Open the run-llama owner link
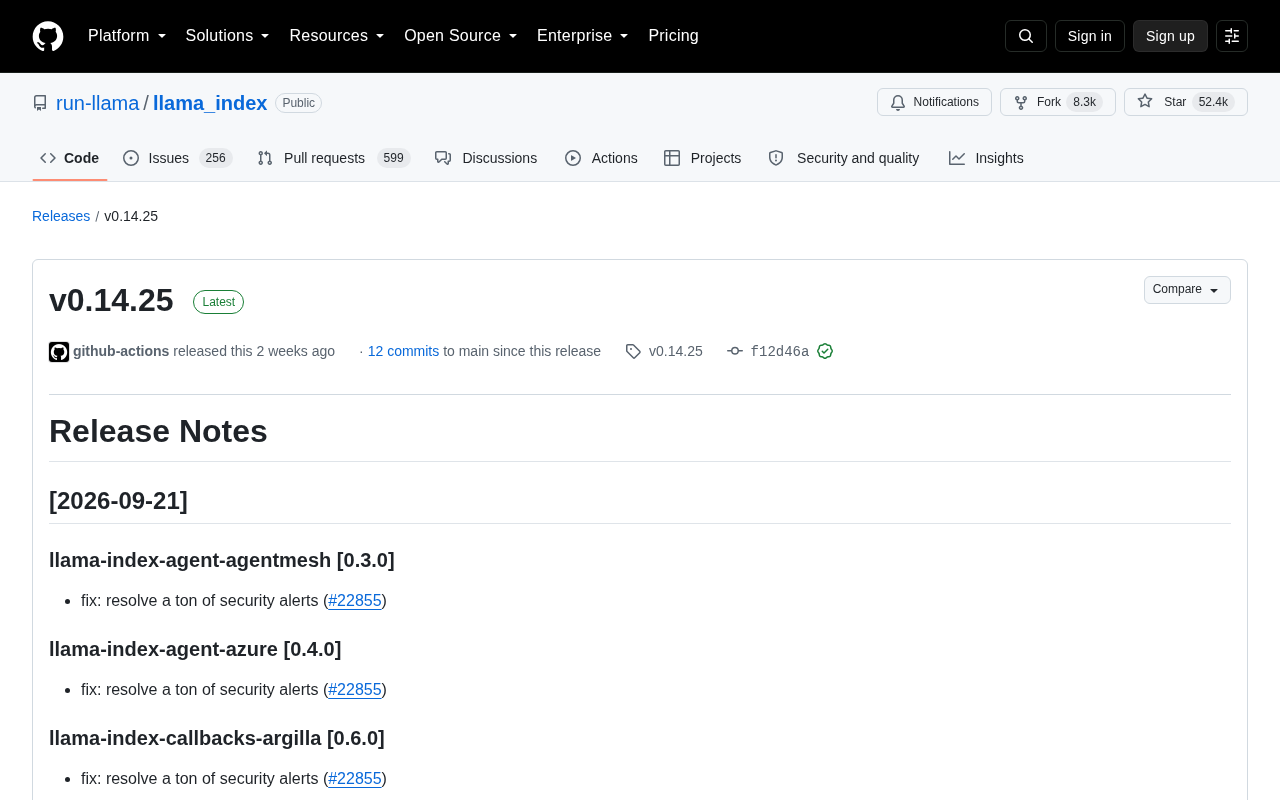The image size is (1280, 800). pyautogui.click(x=98, y=103)
